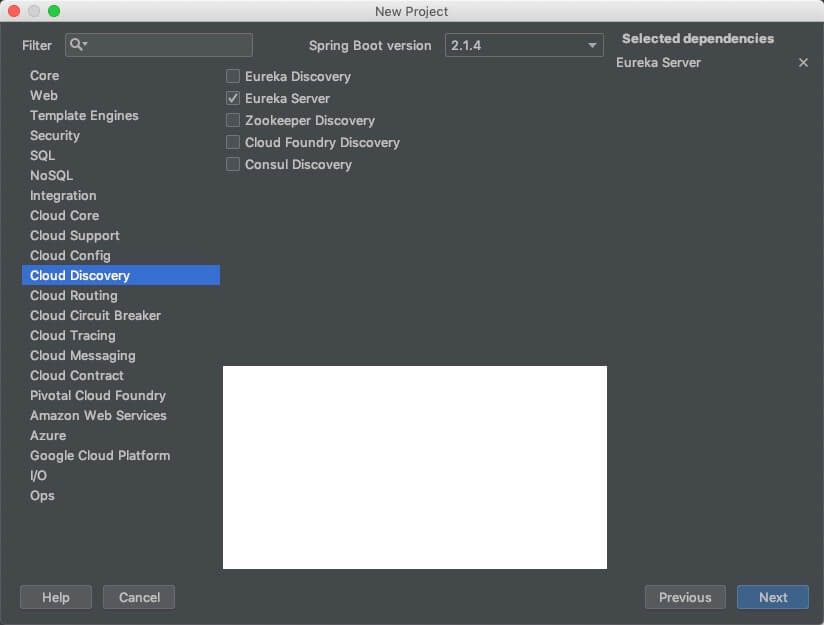The height and width of the screenshot is (625, 824).
Task: Select the Amazon Web Services category
Action: click(x=121, y=415)
